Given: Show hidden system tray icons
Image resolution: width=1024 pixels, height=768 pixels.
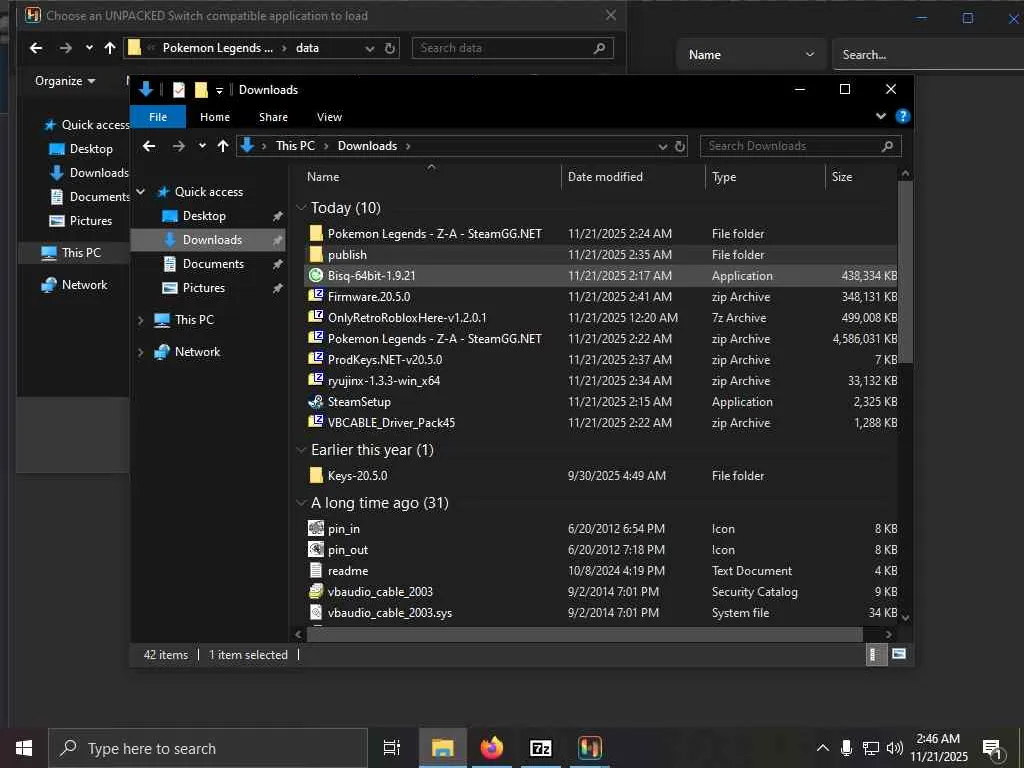Looking at the screenshot, I should click(822, 748).
